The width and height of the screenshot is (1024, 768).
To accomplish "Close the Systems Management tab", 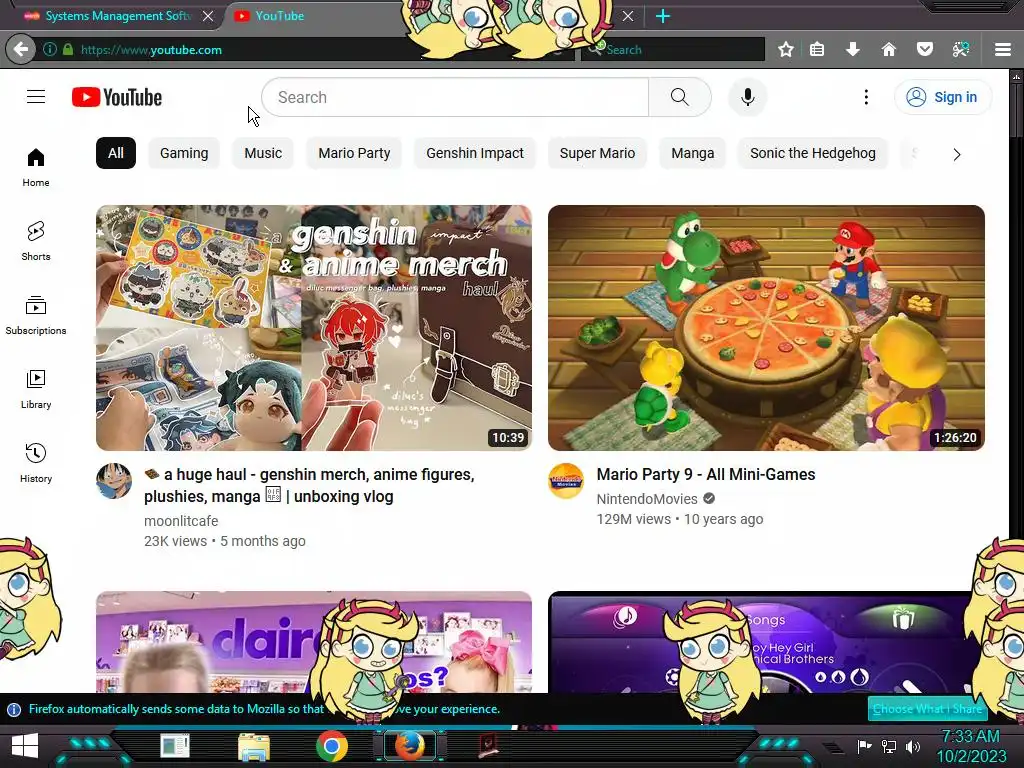I will (x=208, y=16).
